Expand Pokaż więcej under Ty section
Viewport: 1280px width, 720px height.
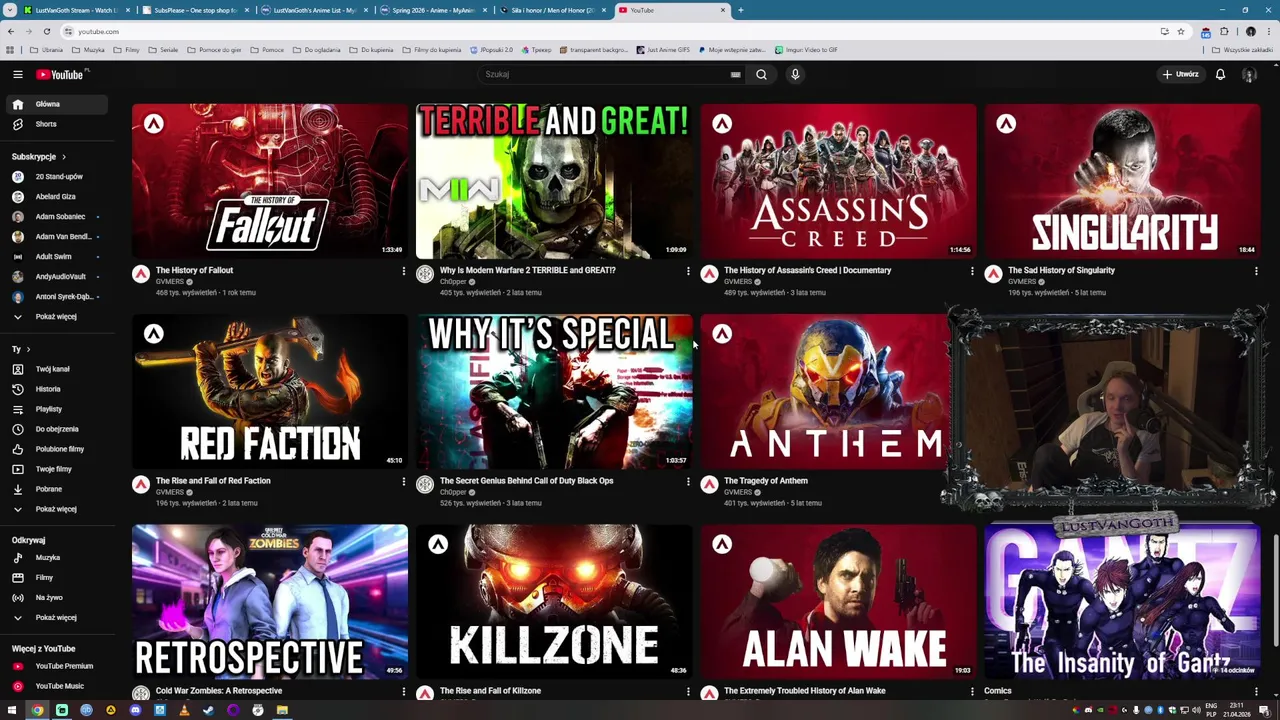point(55,509)
